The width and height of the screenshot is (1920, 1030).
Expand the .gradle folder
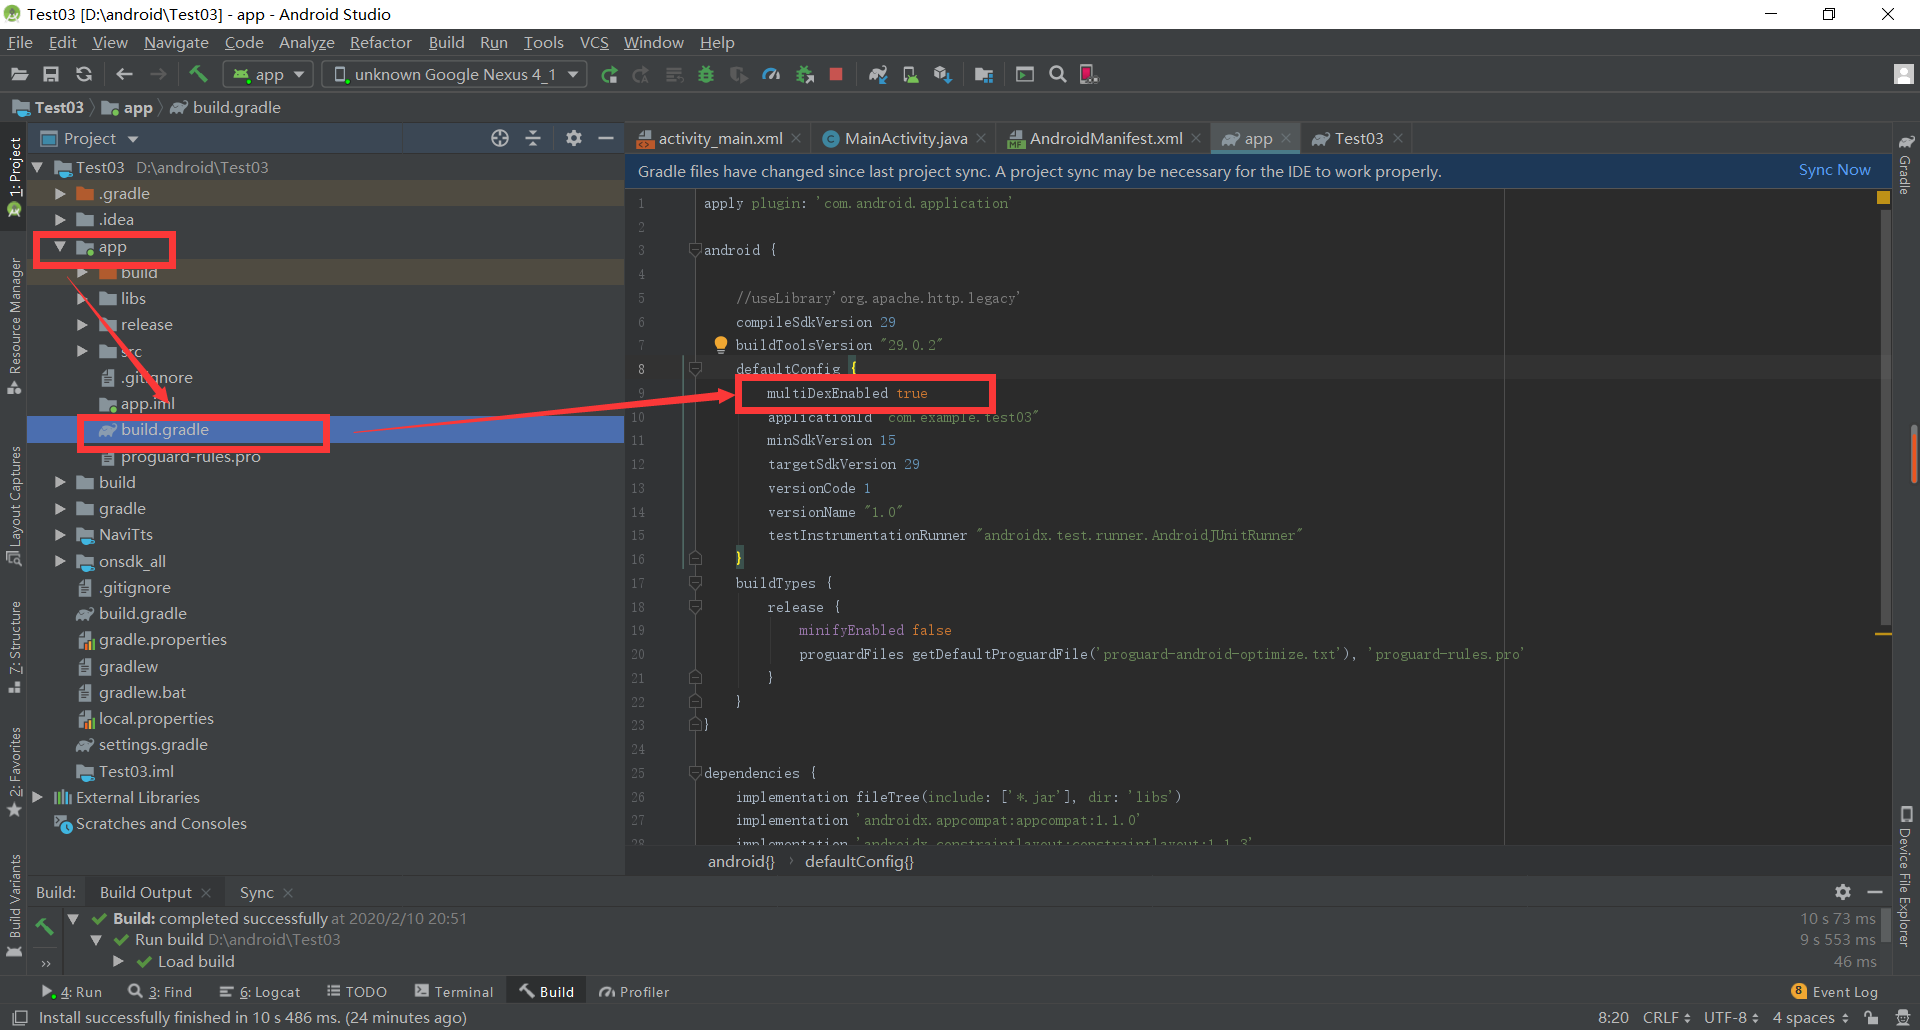60,193
